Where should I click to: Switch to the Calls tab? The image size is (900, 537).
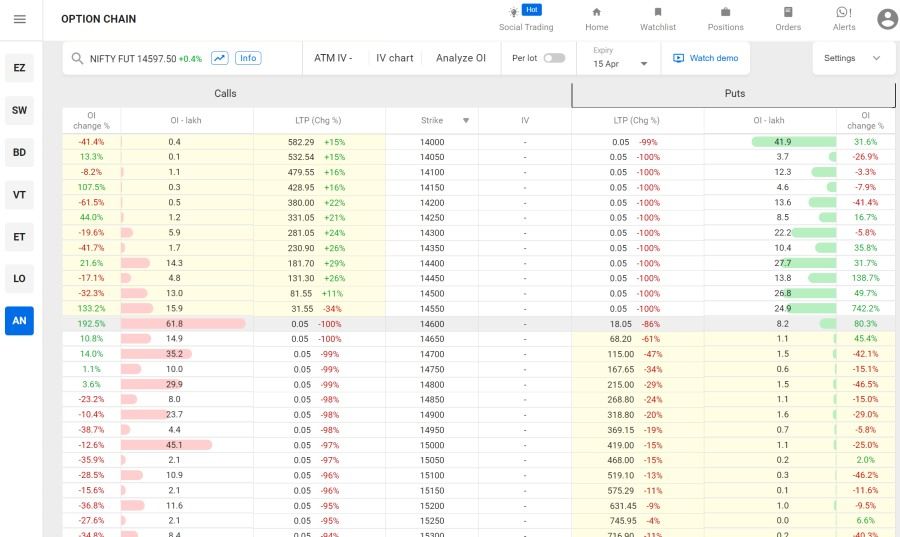pos(226,94)
